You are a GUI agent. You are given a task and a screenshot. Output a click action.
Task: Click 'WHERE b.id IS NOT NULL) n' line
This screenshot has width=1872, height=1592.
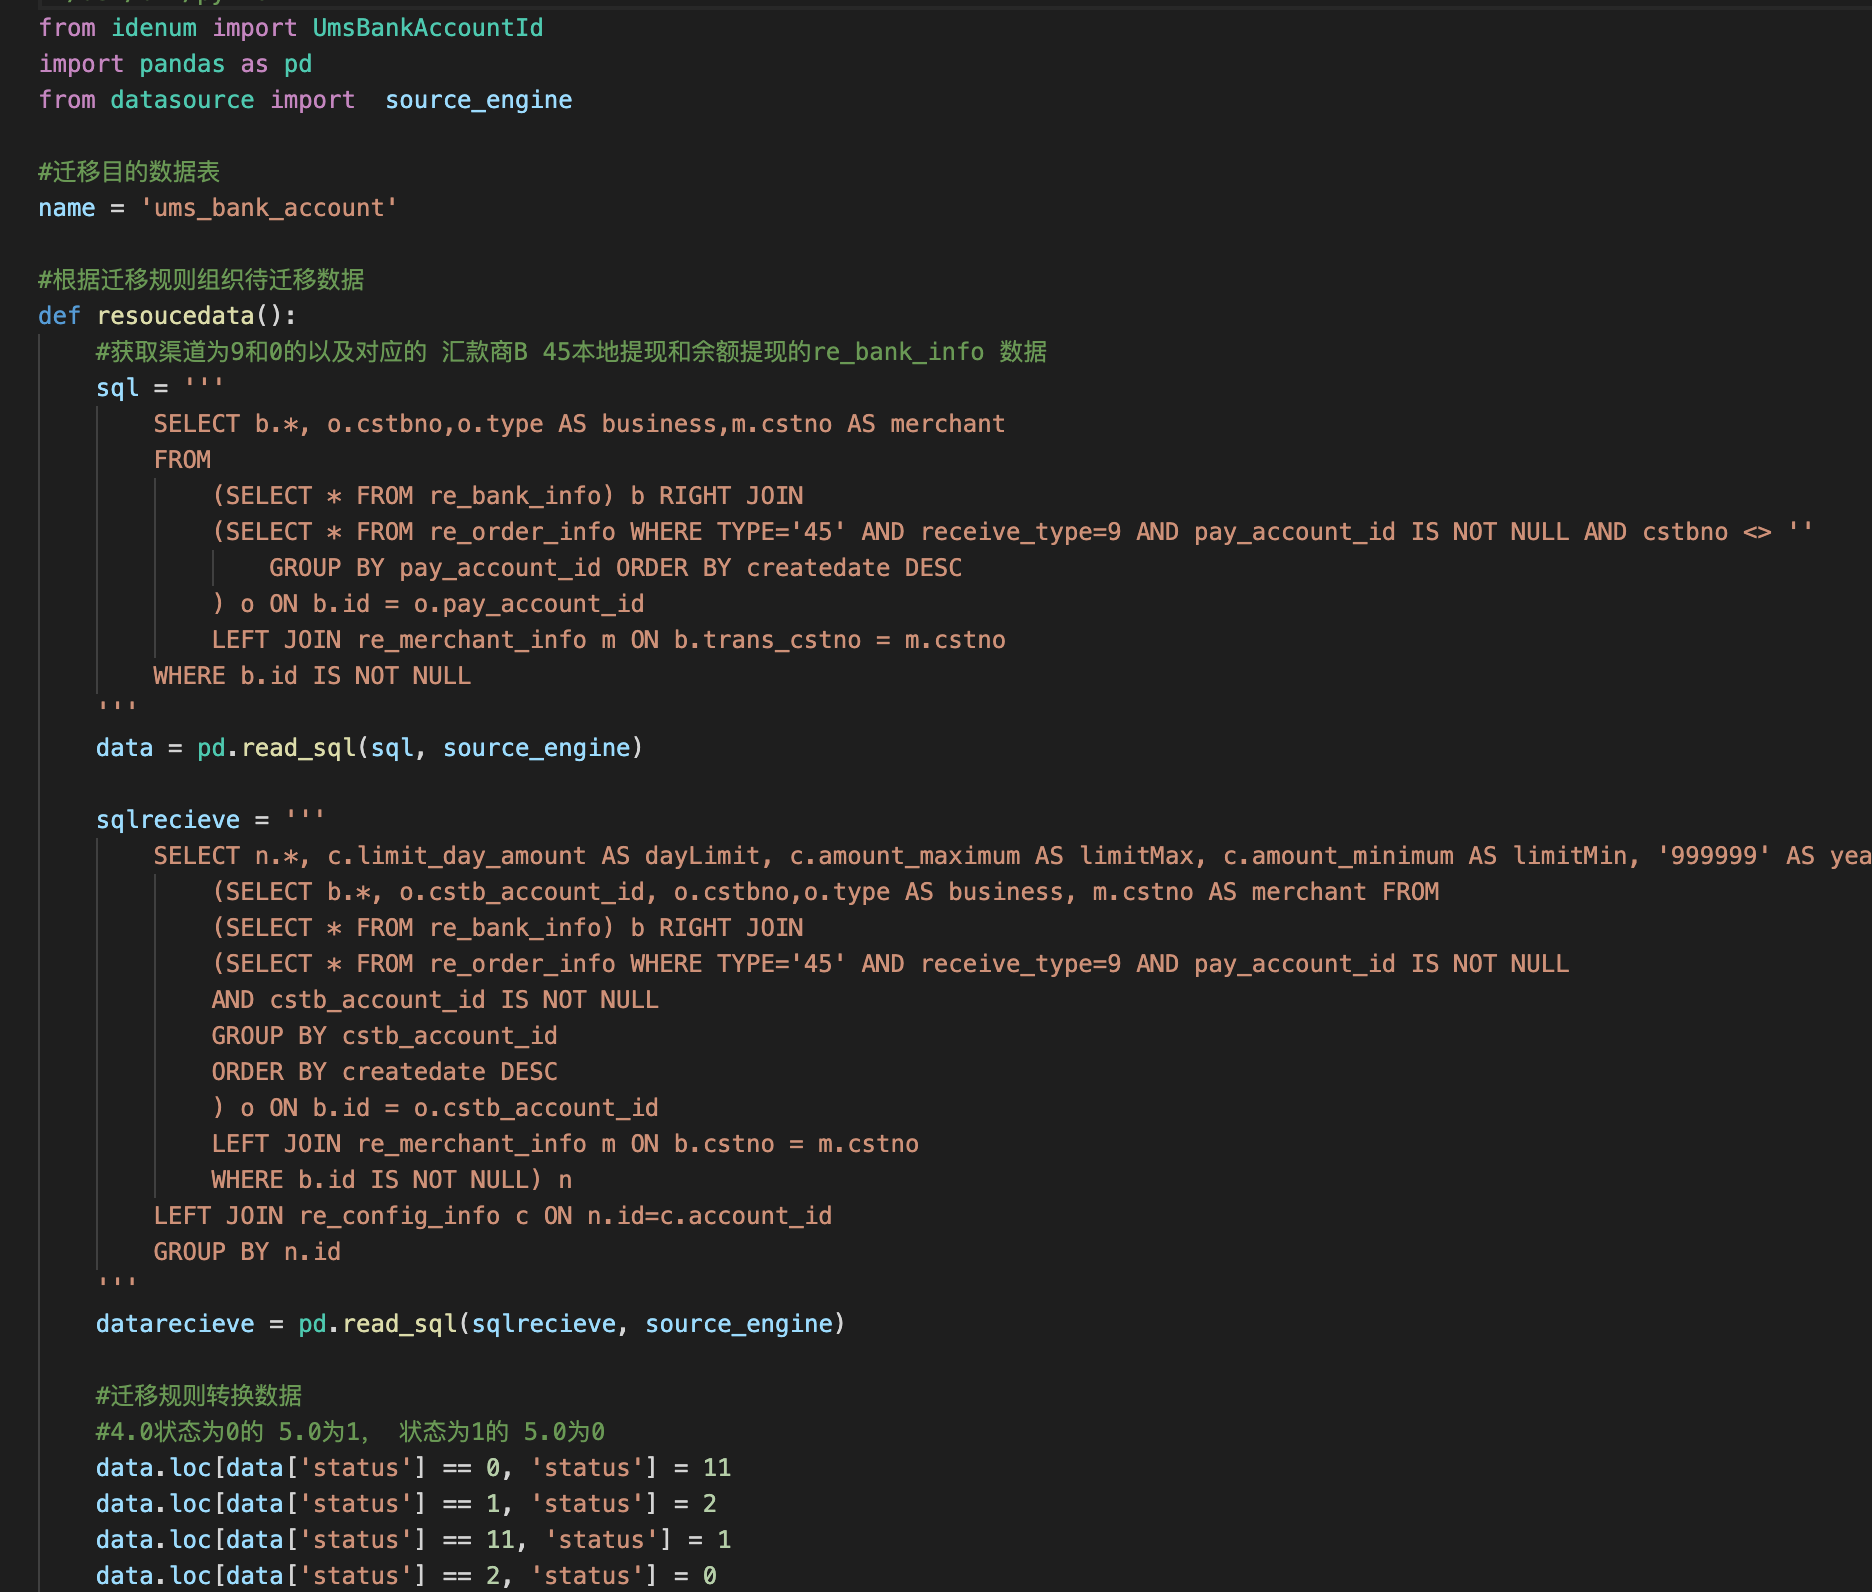tap(392, 1180)
